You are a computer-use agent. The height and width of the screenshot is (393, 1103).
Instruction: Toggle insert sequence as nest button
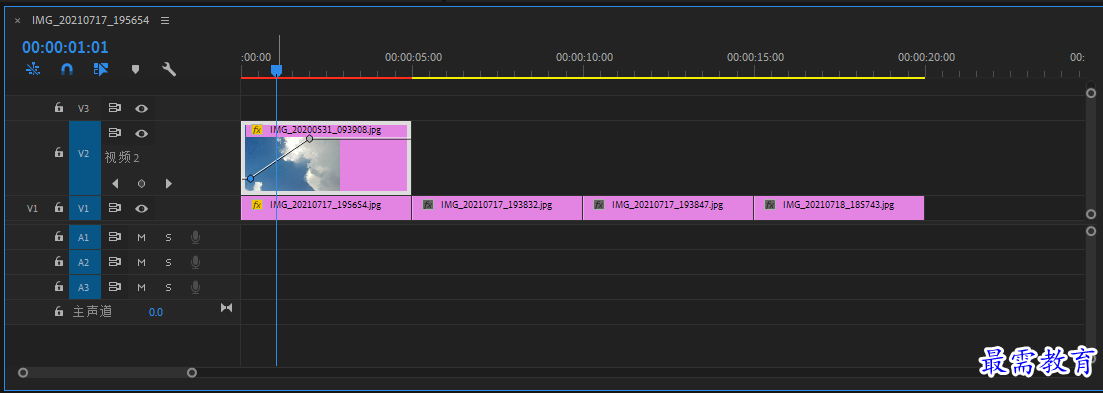[33, 69]
